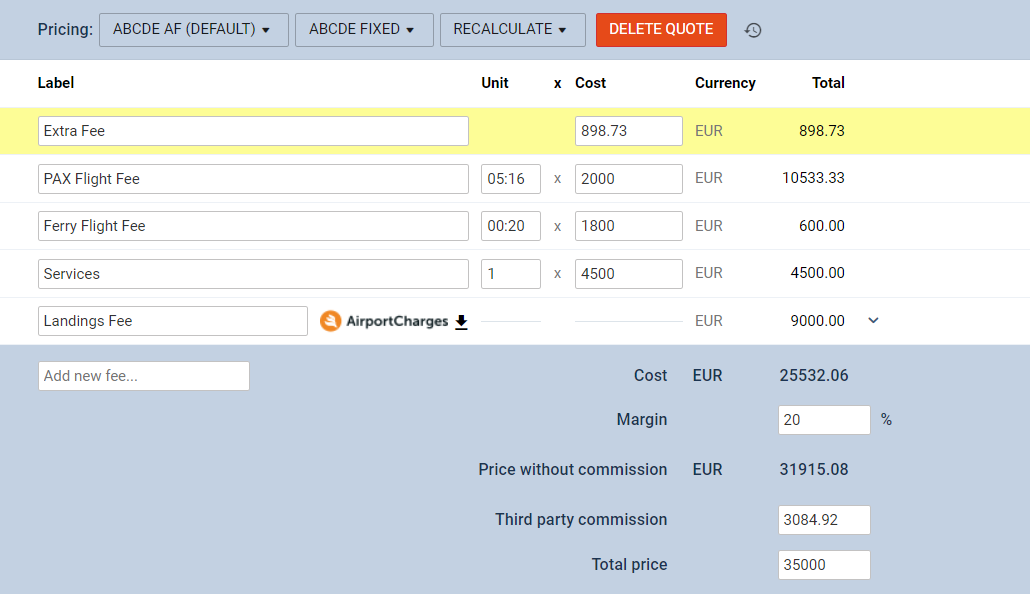1030x594 pixels.
Task: Click the Third party commission label
Action: (581, 520)
